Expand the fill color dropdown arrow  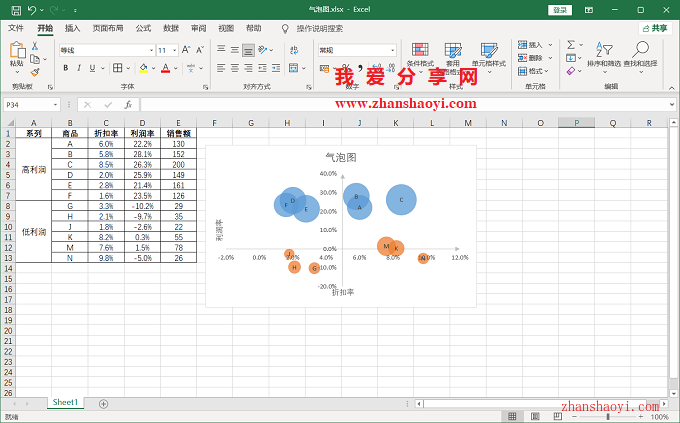click(154, 68)
